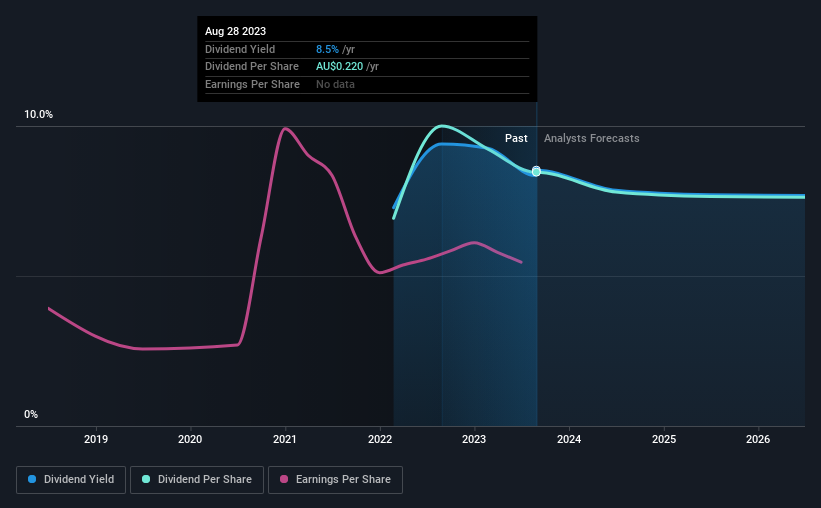Click the 2021 x-axis label
Screen dimensions: 821x508
(285, 439)
